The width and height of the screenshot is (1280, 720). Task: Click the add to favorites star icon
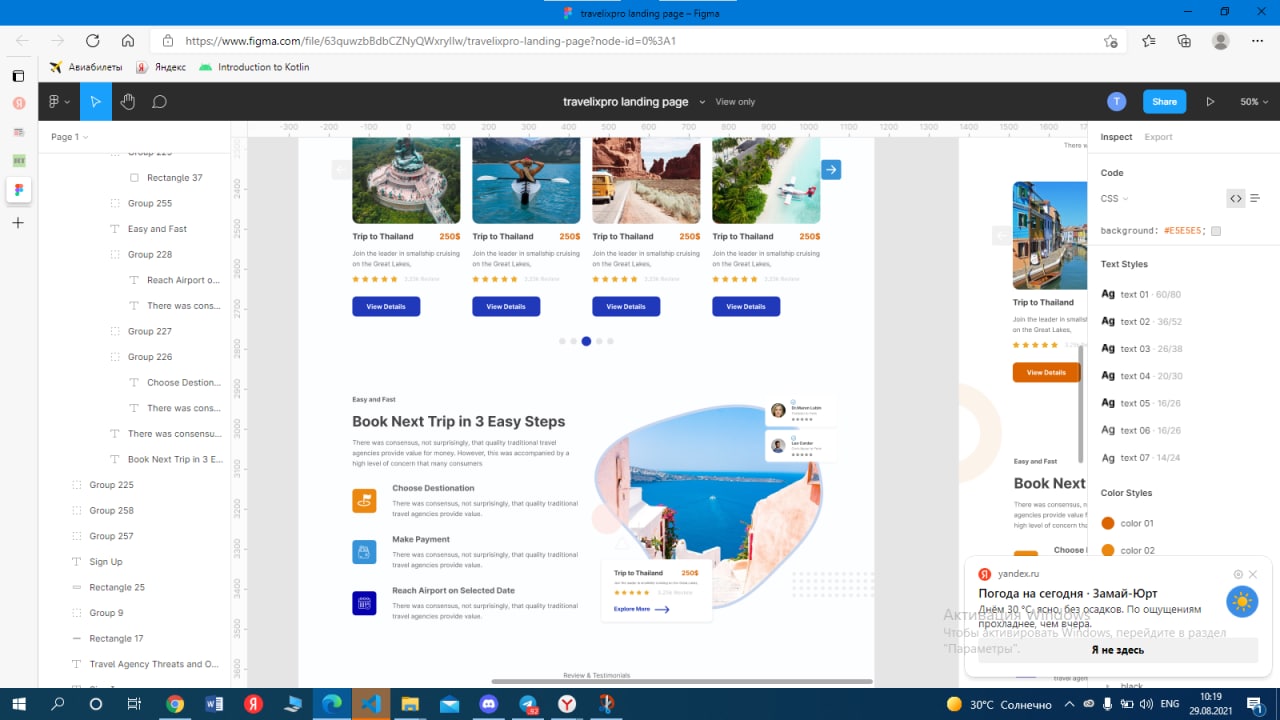(1110, 41)
